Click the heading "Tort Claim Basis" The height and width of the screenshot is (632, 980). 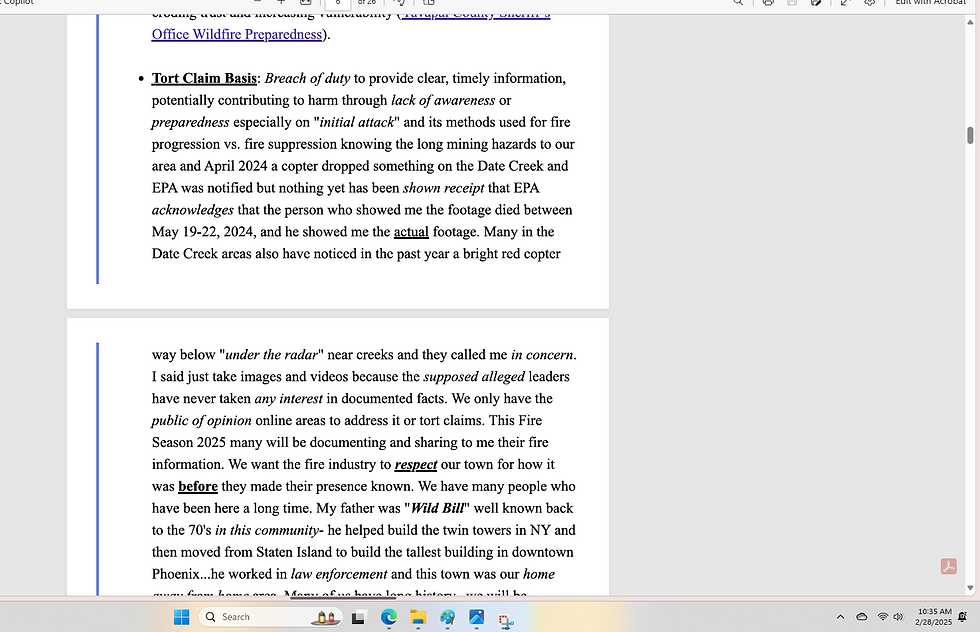pos(204,78)
